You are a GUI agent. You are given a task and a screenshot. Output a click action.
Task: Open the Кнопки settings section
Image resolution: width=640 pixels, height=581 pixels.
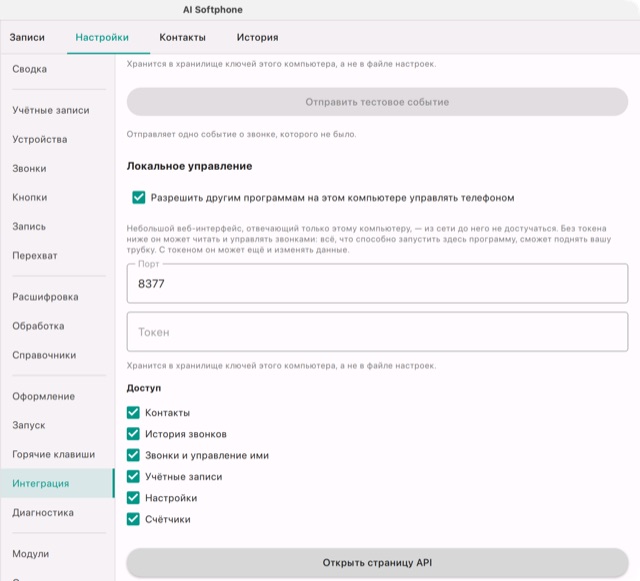(29, 197)
